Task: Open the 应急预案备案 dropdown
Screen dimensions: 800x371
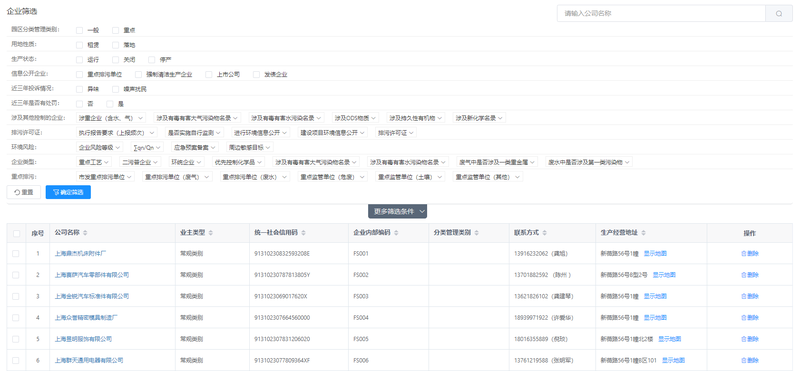Action: point(194,147)
